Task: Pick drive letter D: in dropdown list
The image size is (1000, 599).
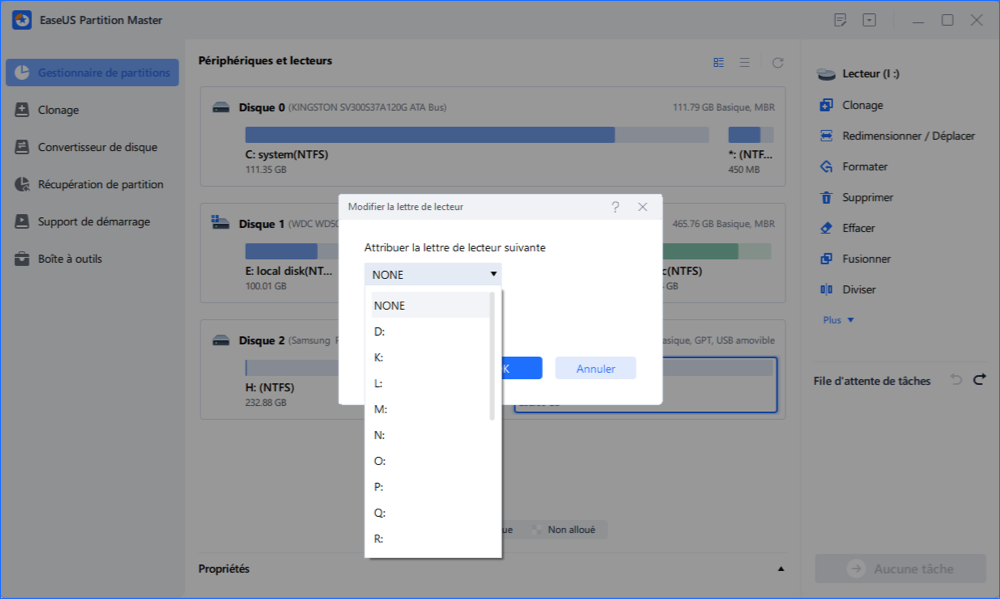Action: pyautogui.click(x=380, y=331)
